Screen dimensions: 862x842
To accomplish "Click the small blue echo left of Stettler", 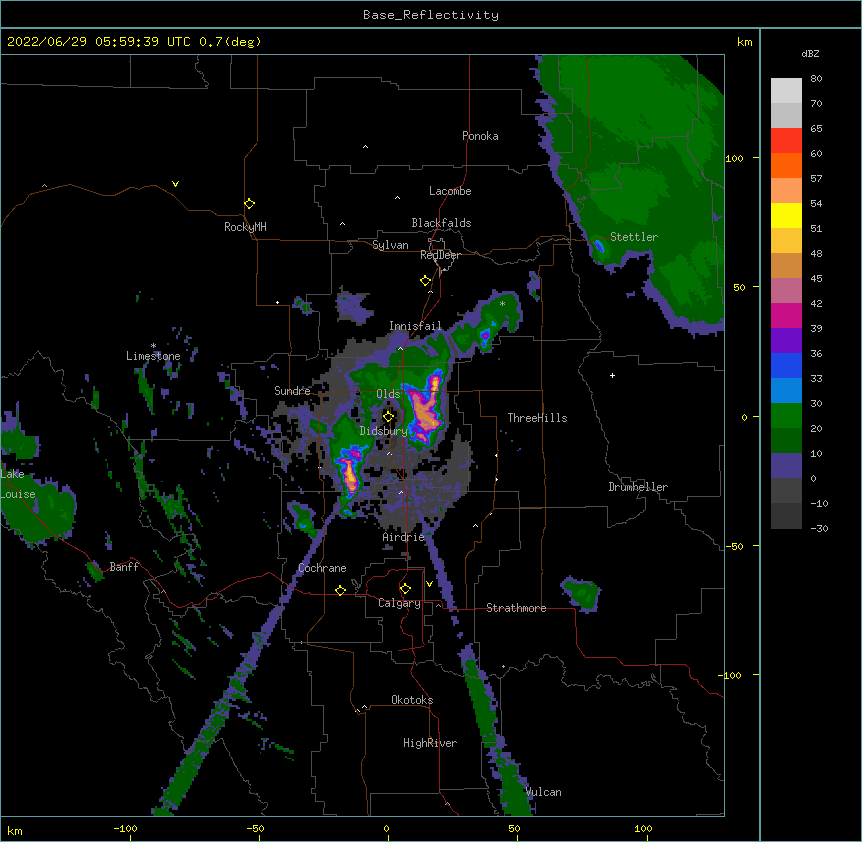I will pos(599,246).
